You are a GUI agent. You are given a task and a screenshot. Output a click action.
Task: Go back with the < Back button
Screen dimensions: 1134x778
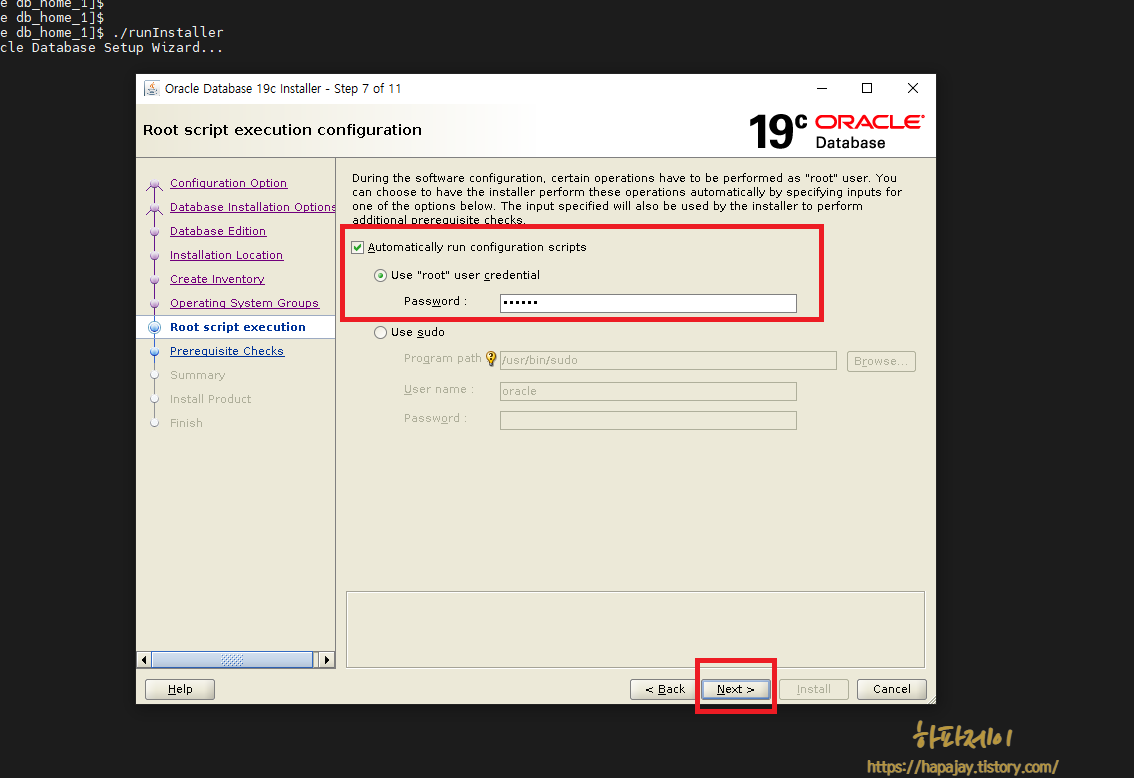tap(665, 689)
